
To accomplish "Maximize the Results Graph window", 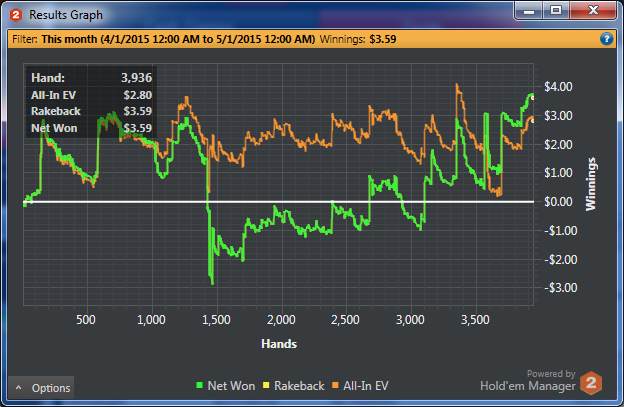I will click(x=556, y=11).
